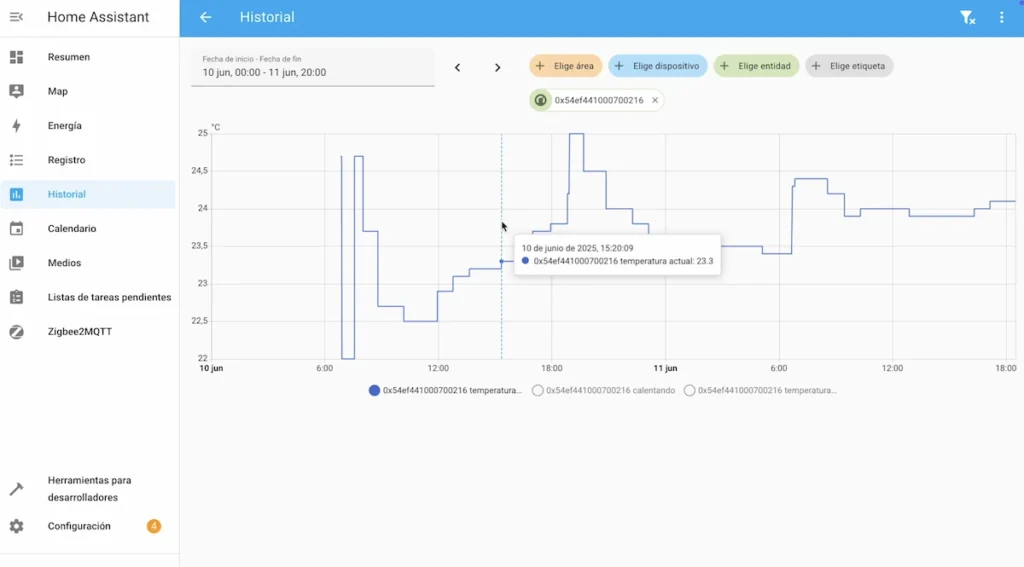Image resolution: width=1024 pixels, height=567 pixels.
Task: Open the Elige área picker
Action: point(566,66)
